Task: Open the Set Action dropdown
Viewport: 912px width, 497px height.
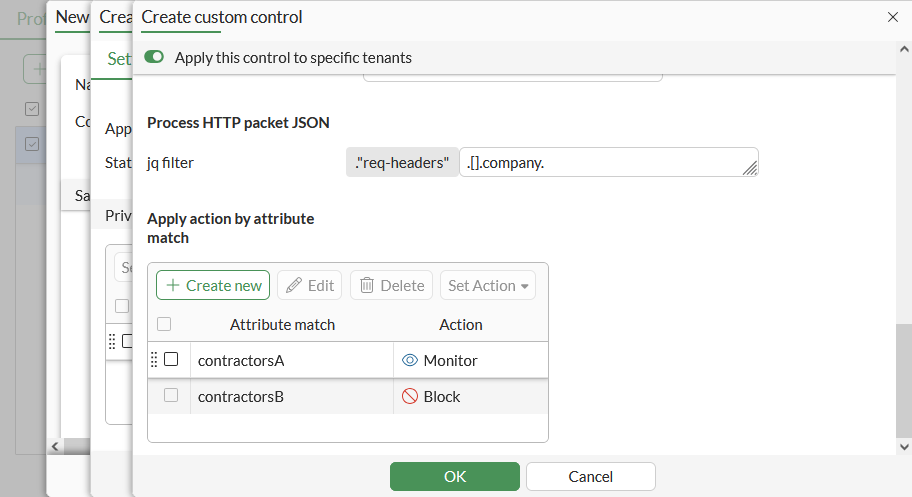Action: pyautogui.click(x=488, y=285)
